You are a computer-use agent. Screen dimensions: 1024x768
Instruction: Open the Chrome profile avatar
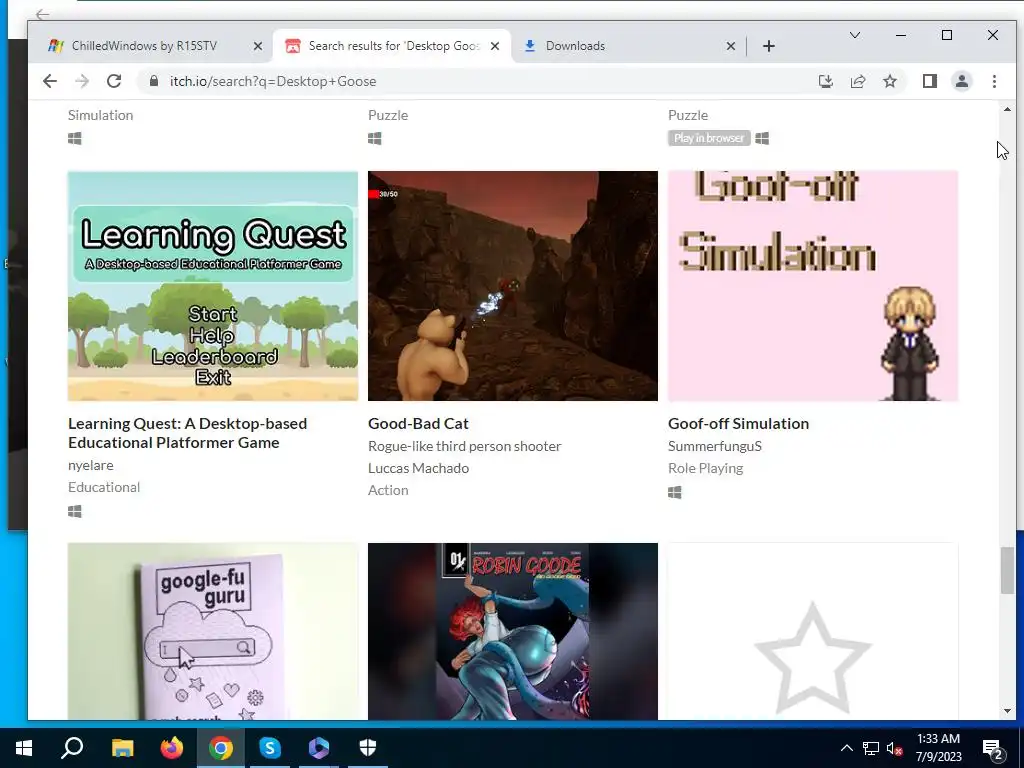961,81
